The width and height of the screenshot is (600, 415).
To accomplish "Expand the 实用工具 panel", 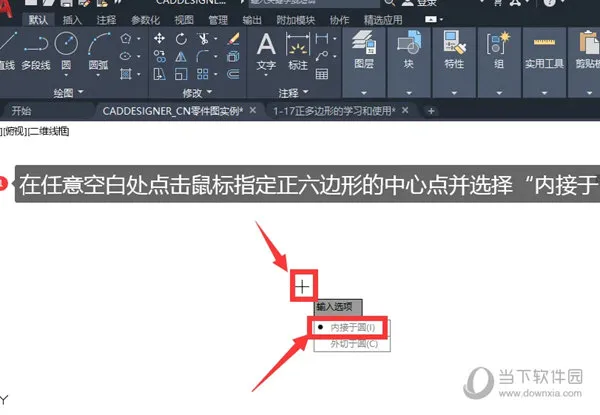I will click(544, 93).
